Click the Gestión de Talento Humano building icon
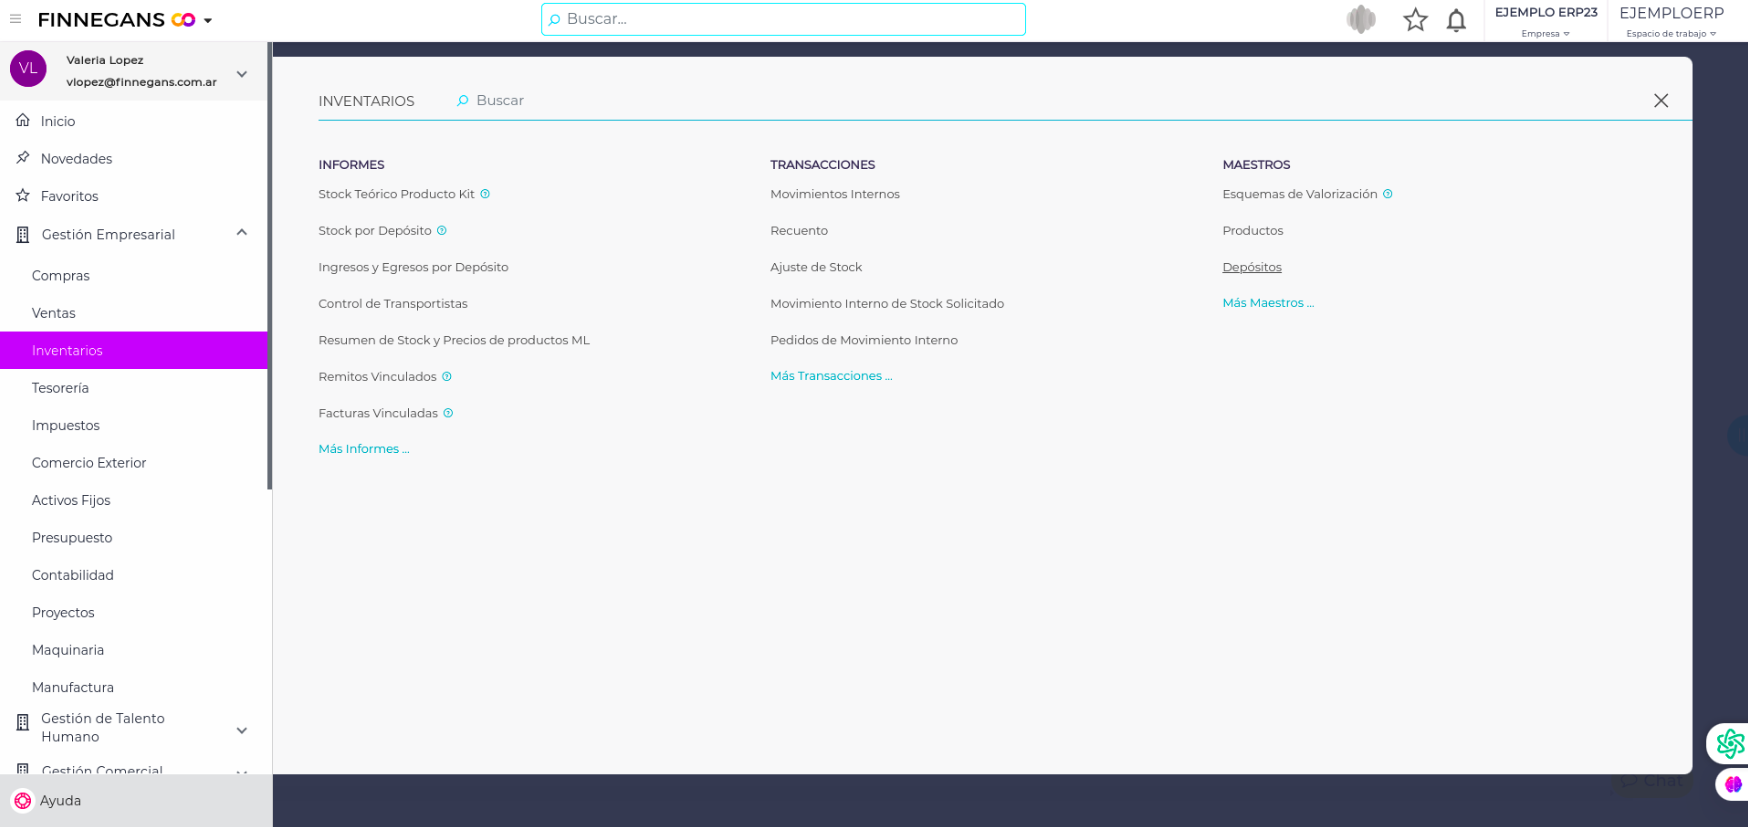This screenshot has width=1748, height=827. (x=23, y=722)
